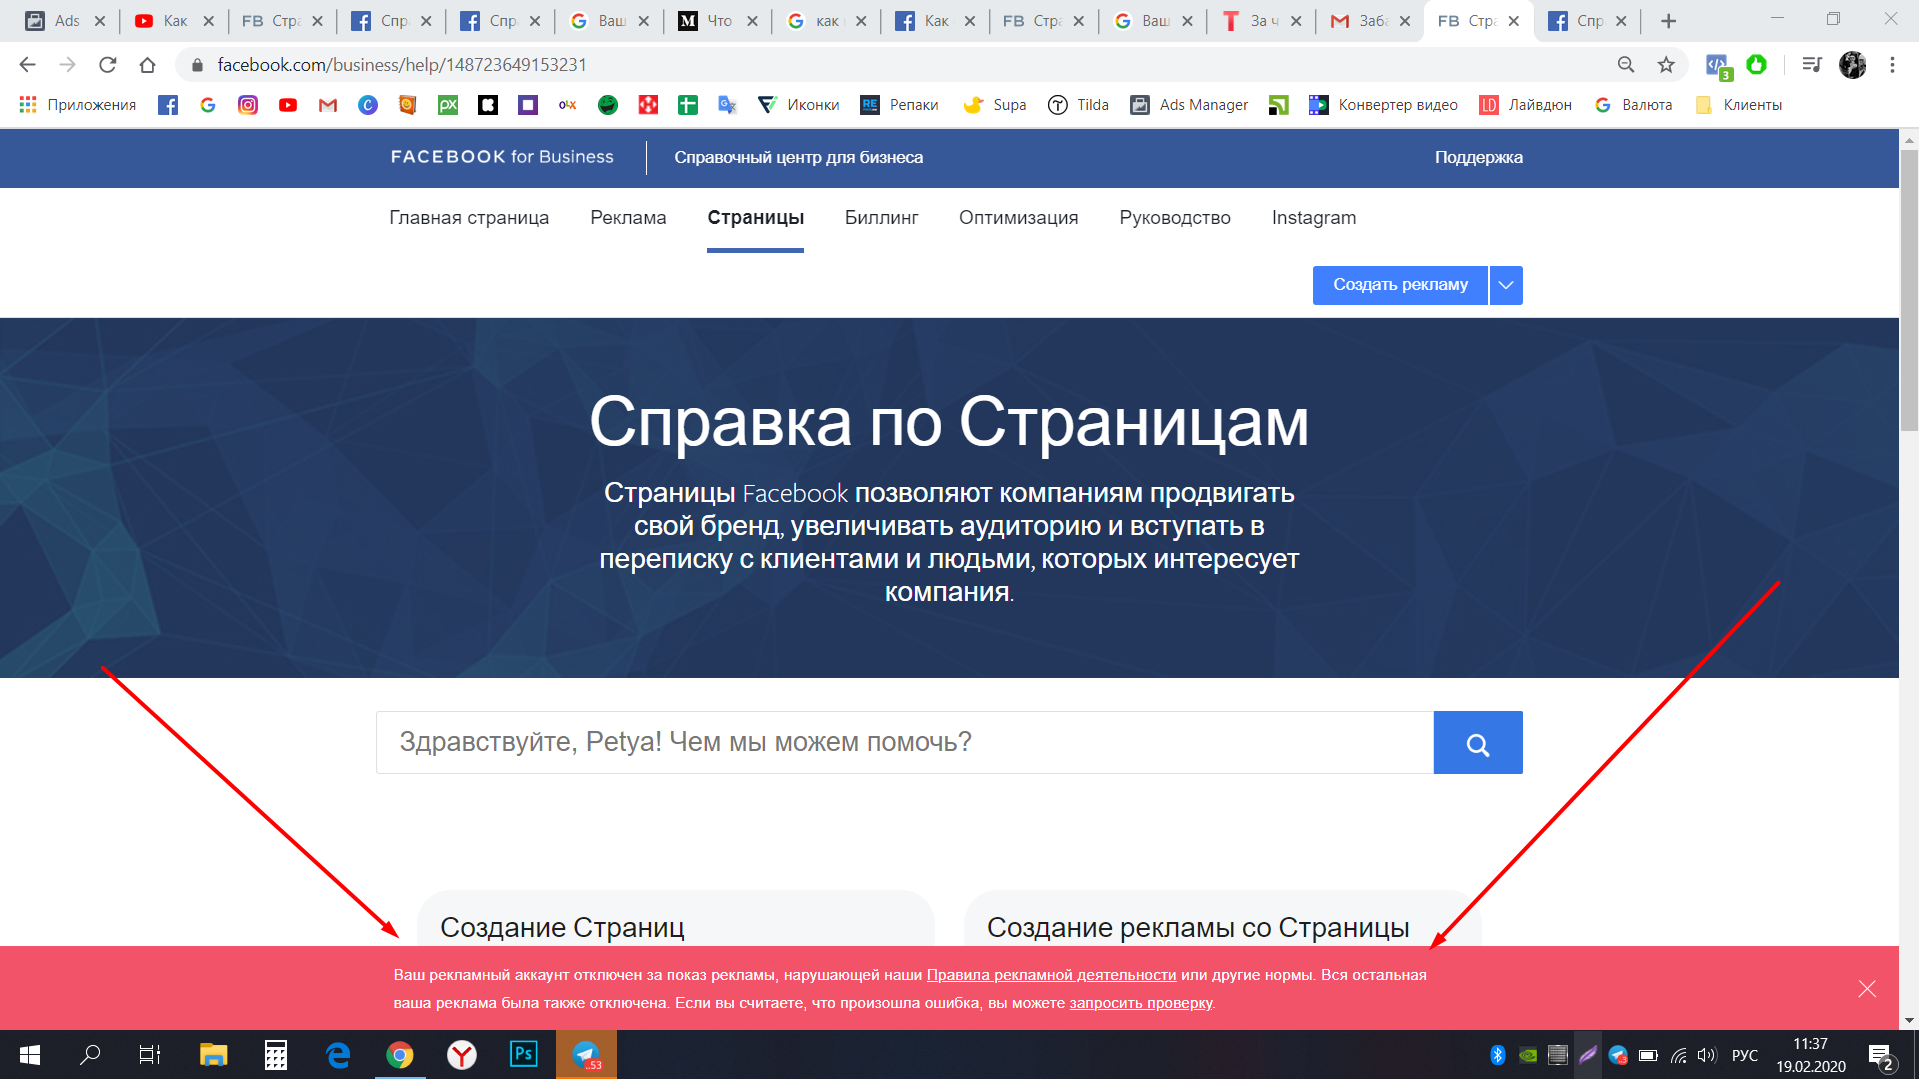Open the Windows notification center

pos(1881,1056)
